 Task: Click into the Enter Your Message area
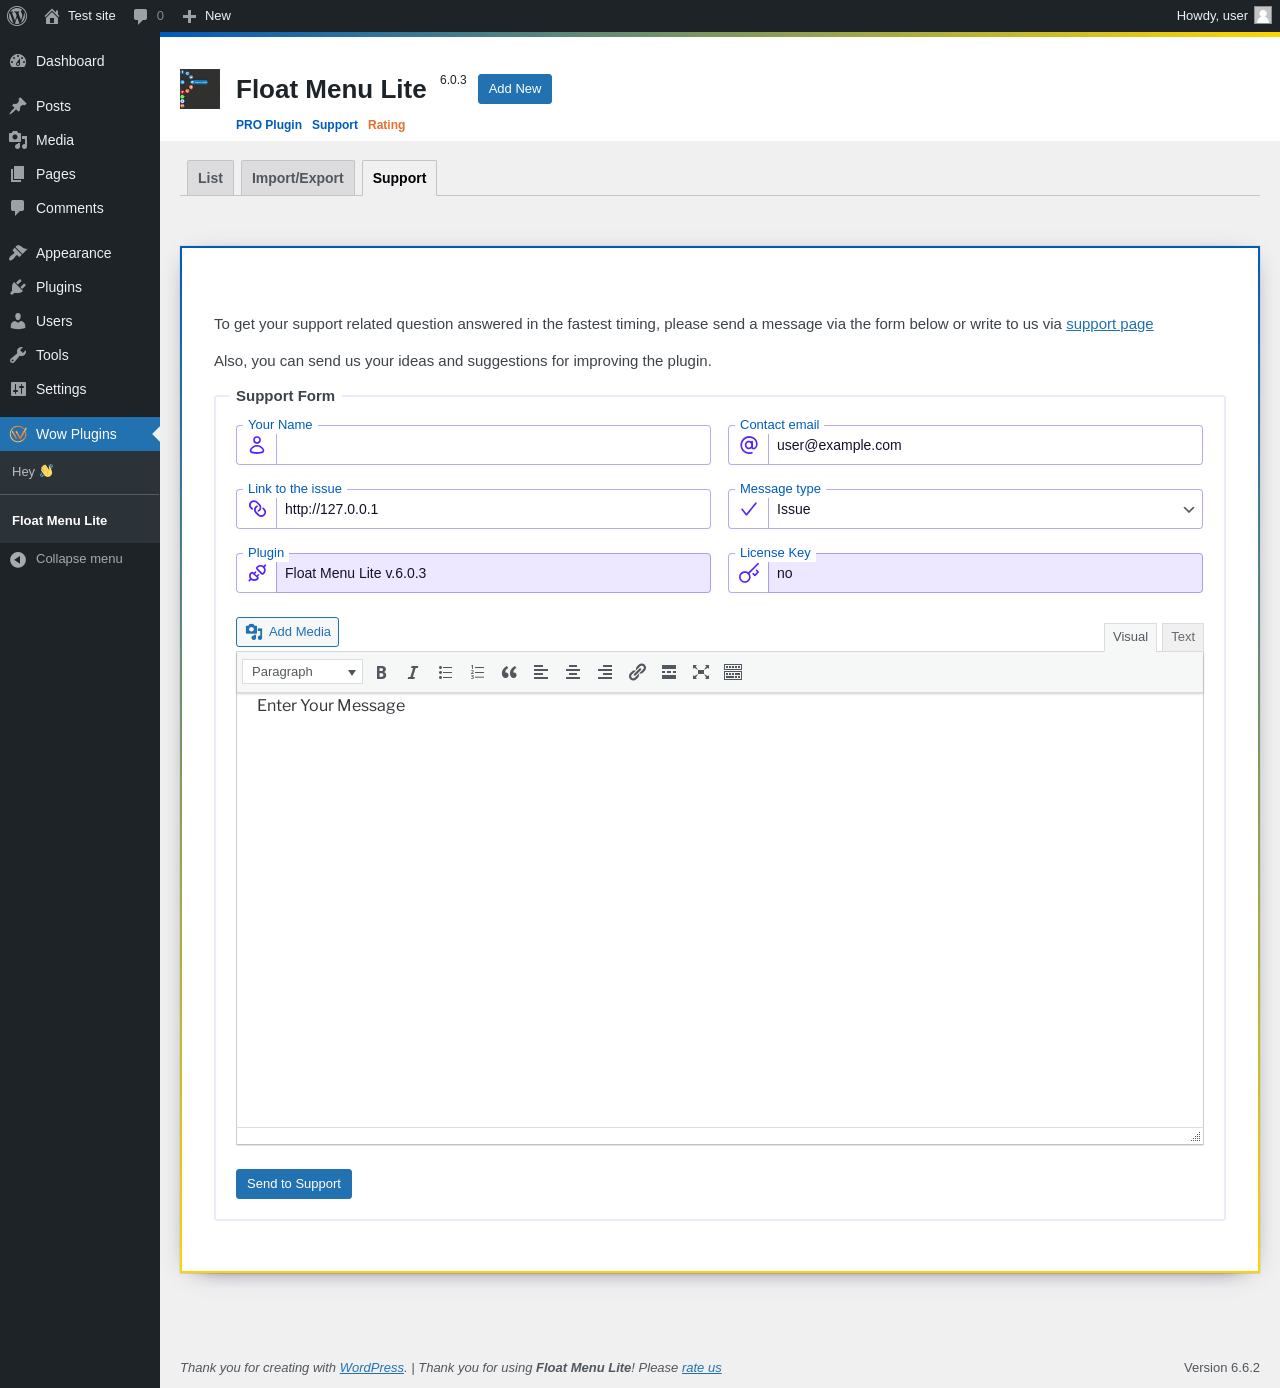coord(720,910)
